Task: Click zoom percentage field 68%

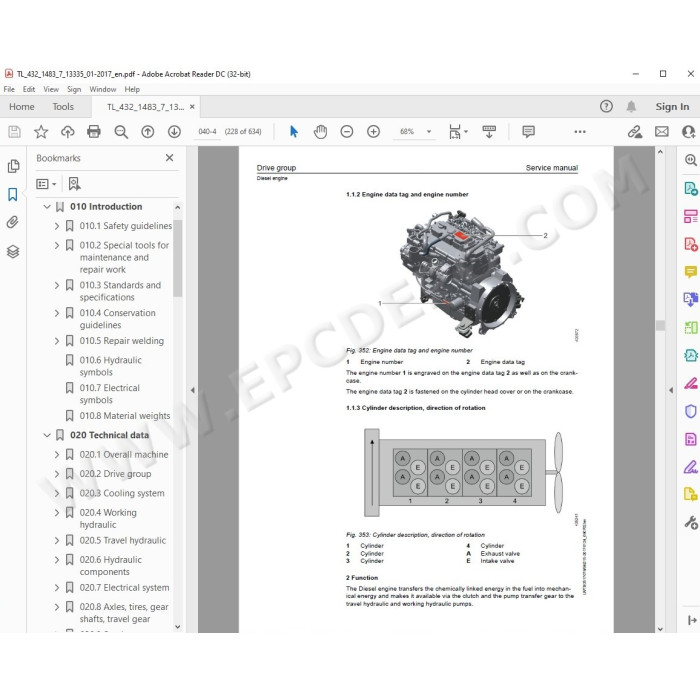Action: click(x=407, y=132)
